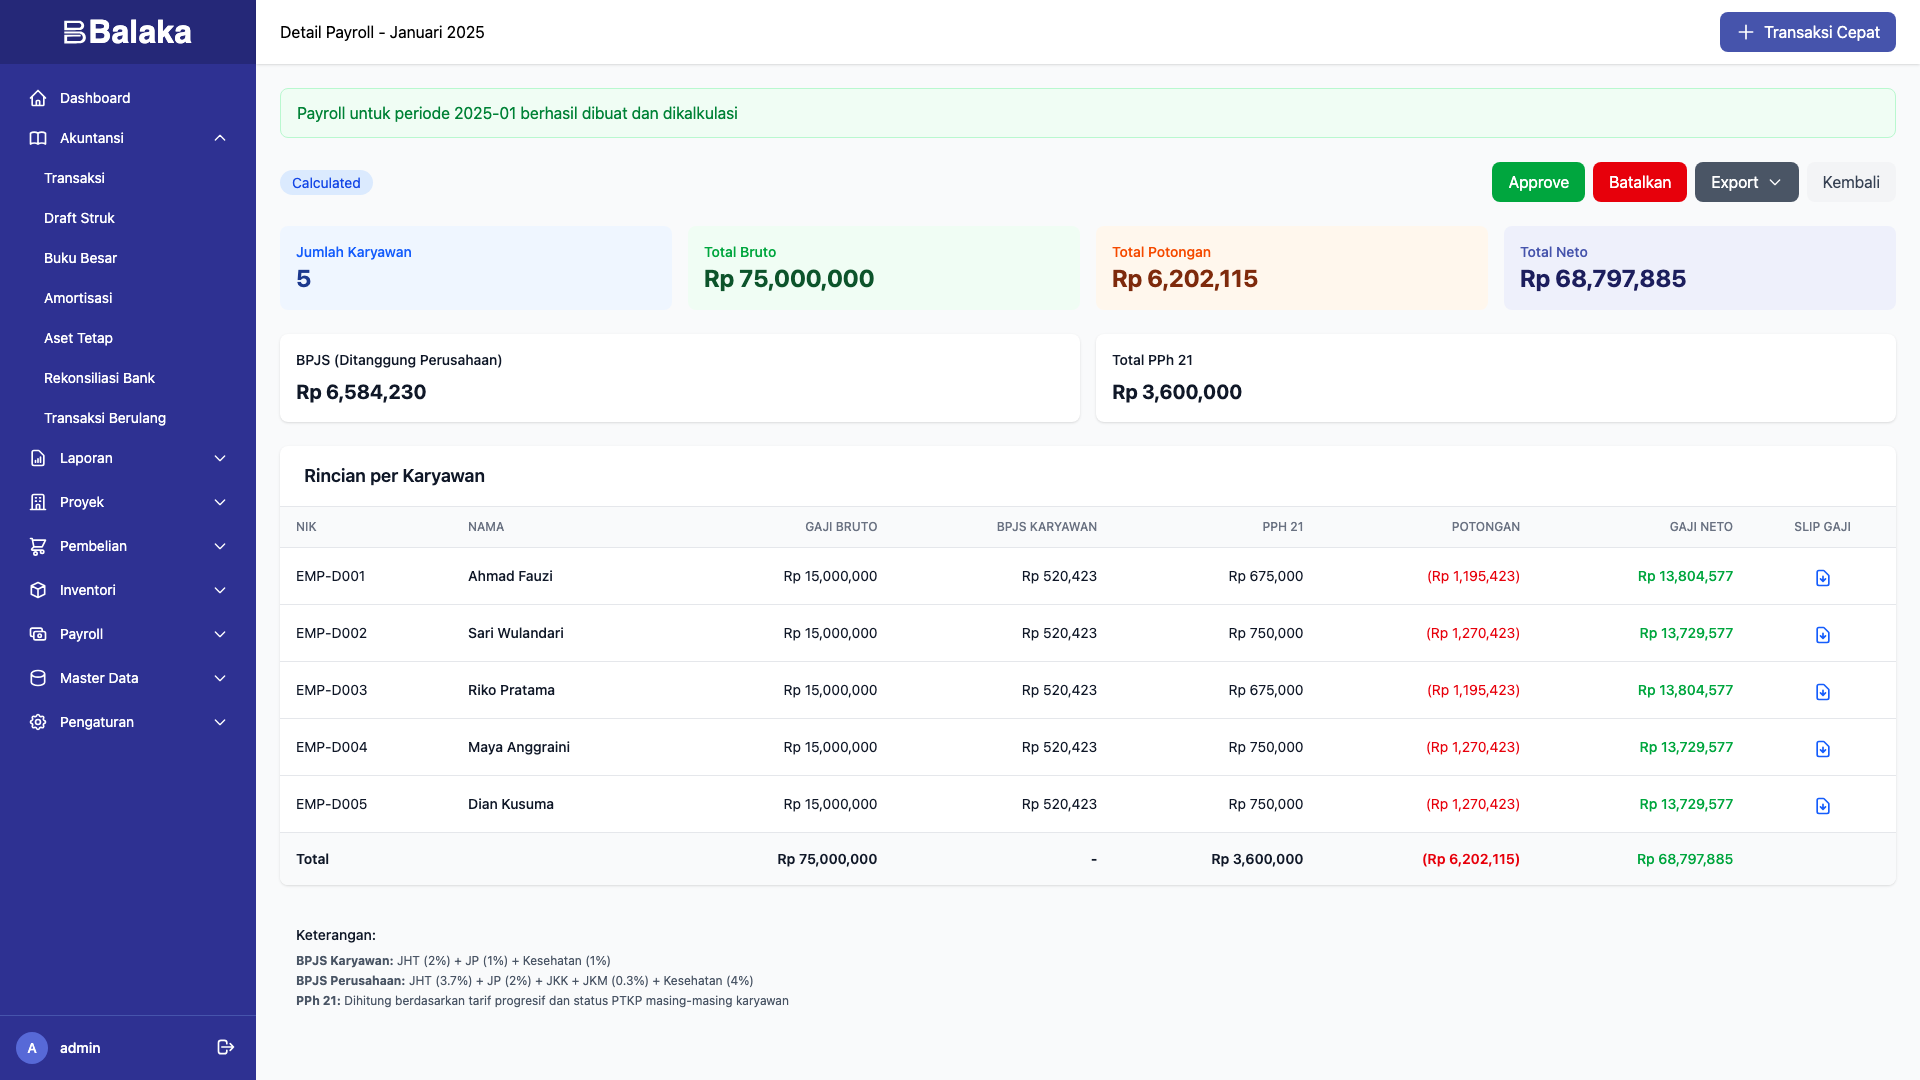The width and height of the screenshot is (1920, 1080).
Task: Open the Inventori section icon
Action: pyautogui.click(x=38, y=590)
